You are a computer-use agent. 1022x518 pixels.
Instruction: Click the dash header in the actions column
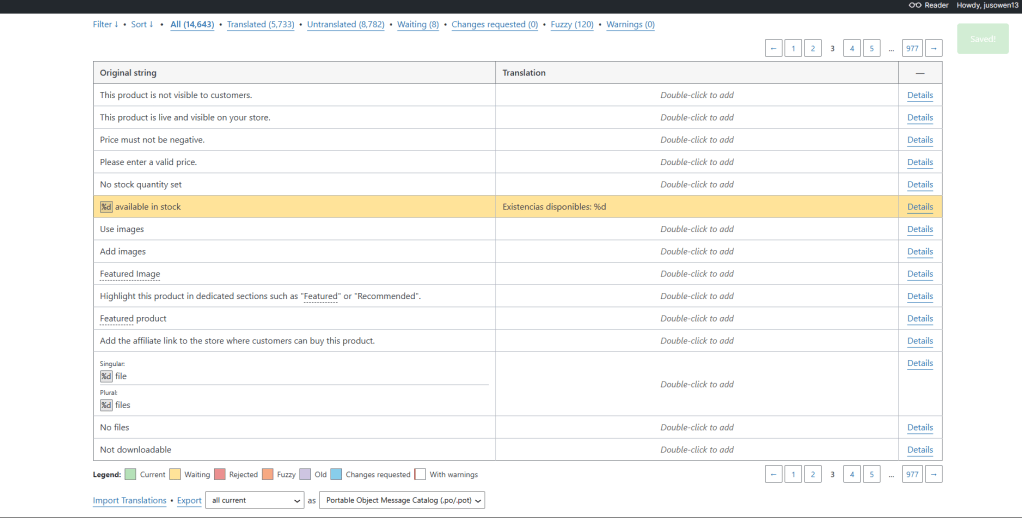coord(920,73)
